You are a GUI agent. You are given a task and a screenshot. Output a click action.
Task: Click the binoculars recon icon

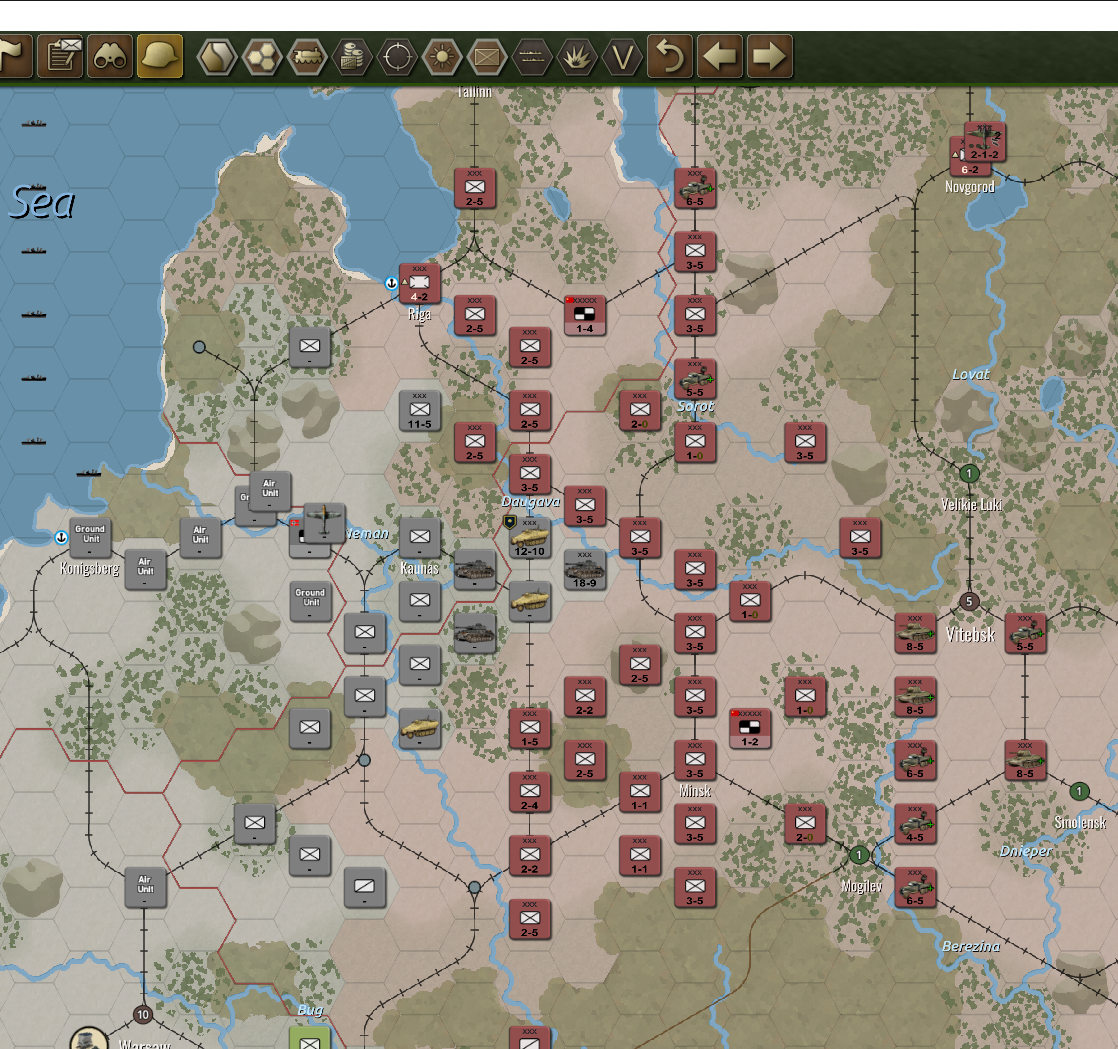(x=110, y=56)
